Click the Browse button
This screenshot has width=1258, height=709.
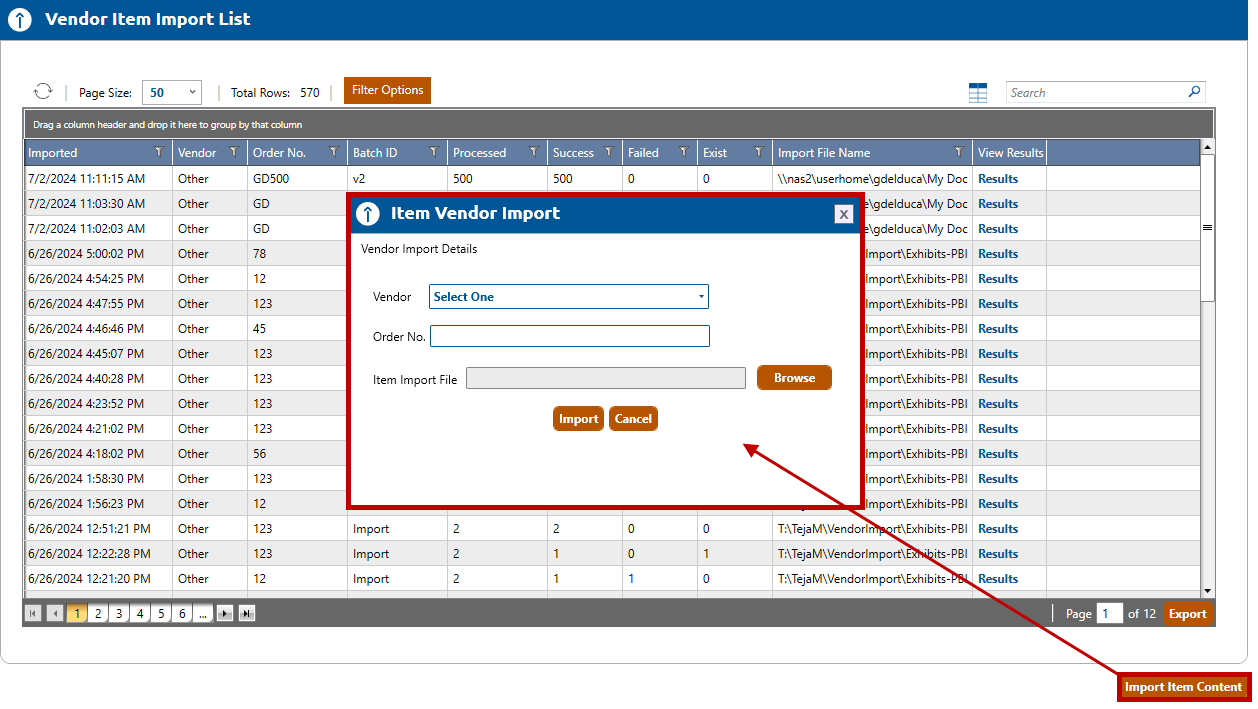click(x=794, y=378)
